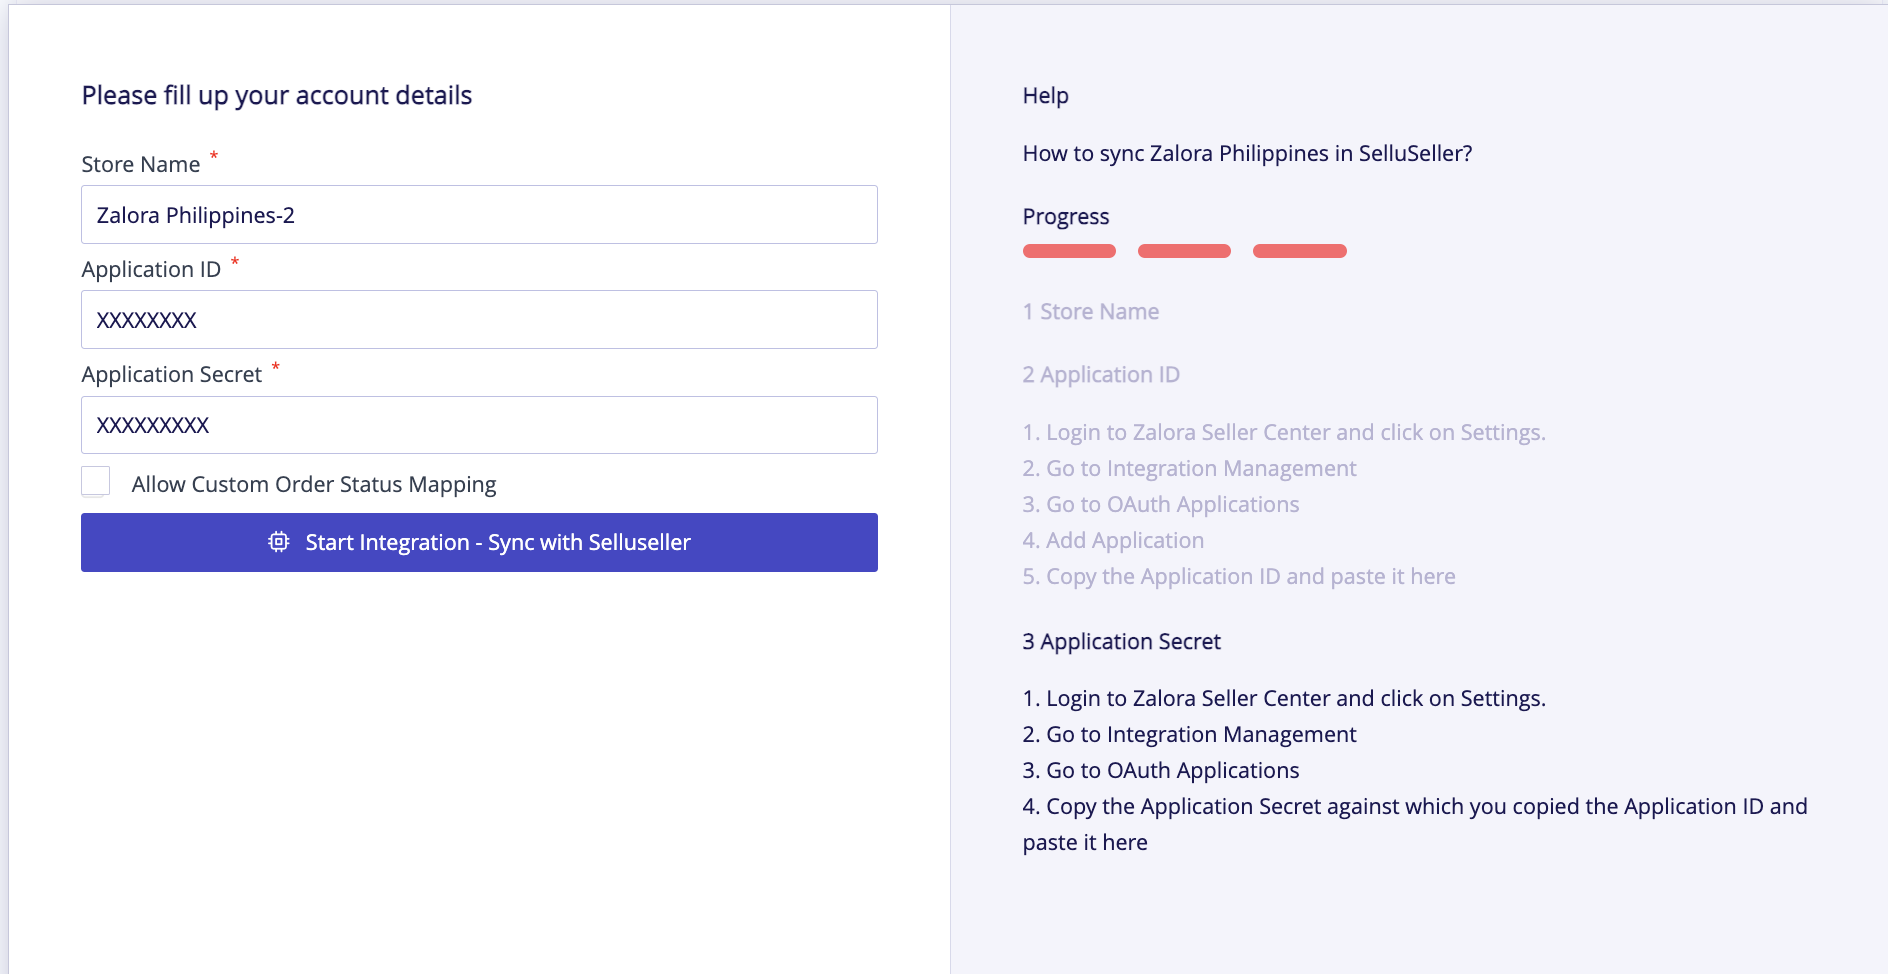Click the 'Help' heading
Screen dimensions: 1888x974
tap(1046, 96)
